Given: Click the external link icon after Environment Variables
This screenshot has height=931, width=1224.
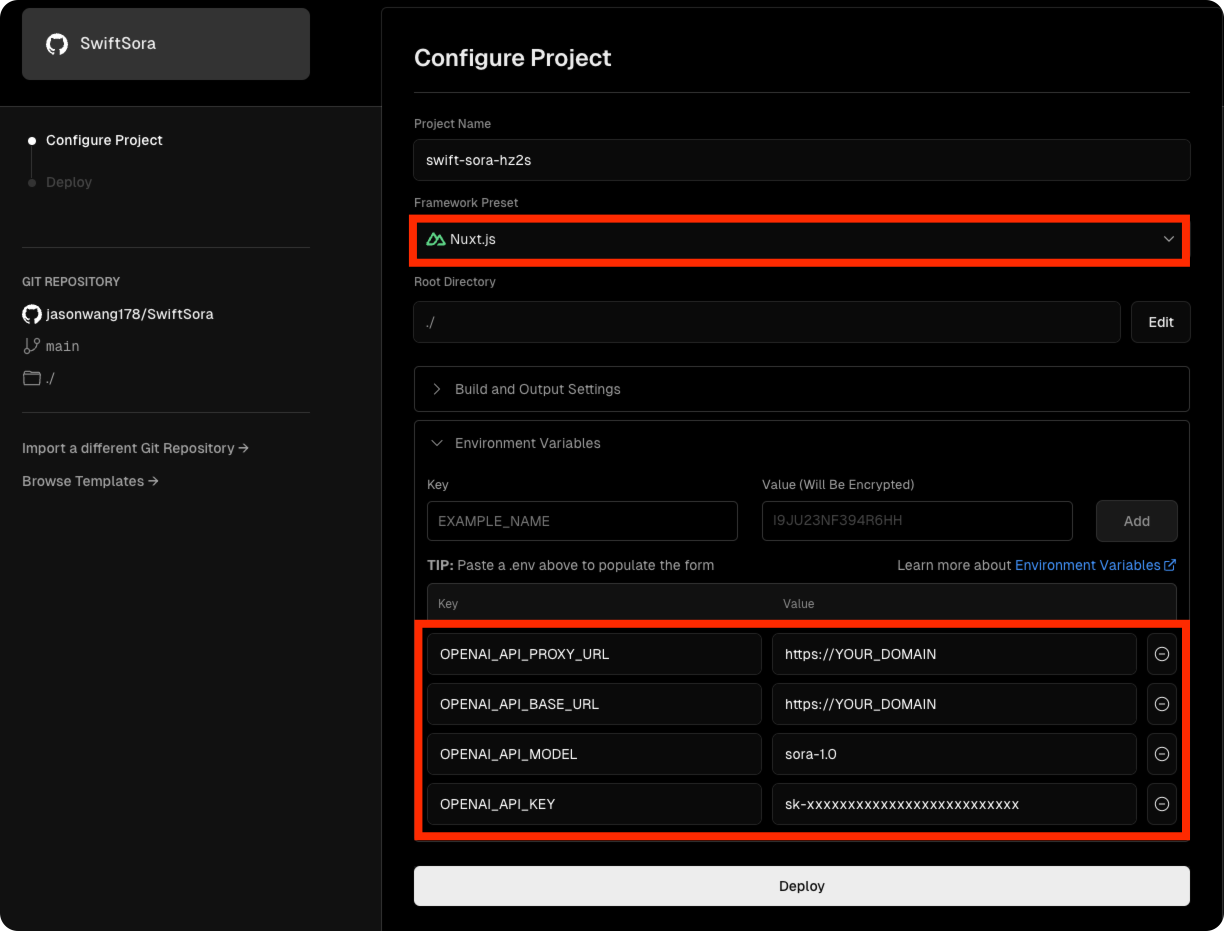Looking at the screenshot, I should click(x=1170, y=565).
